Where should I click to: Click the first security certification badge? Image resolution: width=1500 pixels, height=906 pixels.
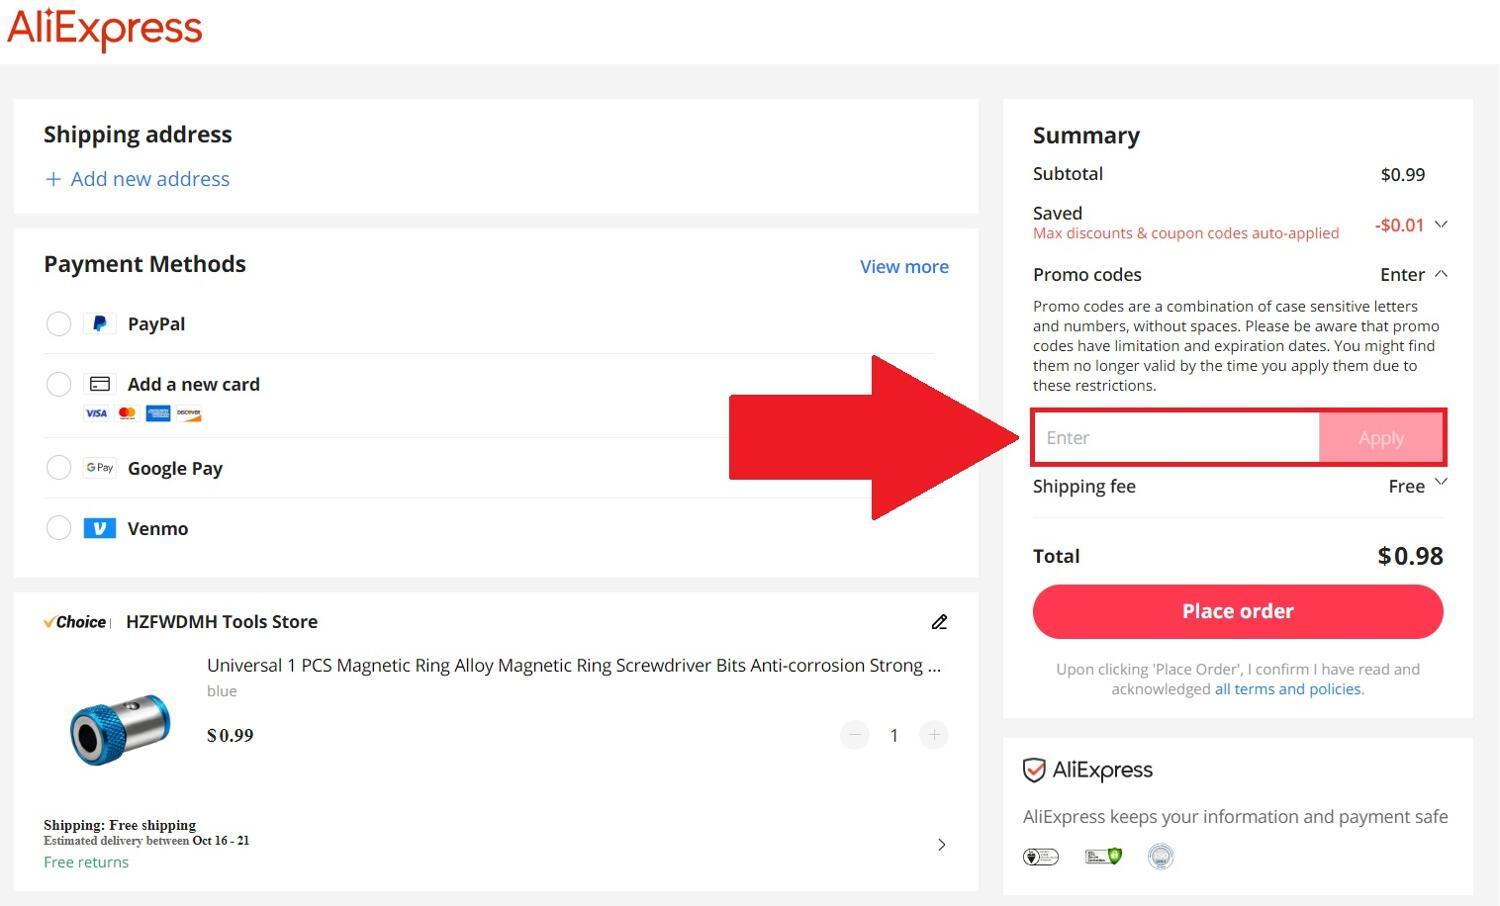[x=1041, y=857]
